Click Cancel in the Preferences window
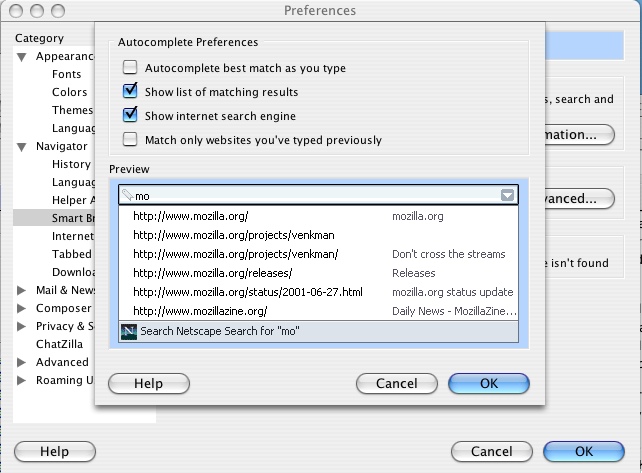 click(492, 452)
